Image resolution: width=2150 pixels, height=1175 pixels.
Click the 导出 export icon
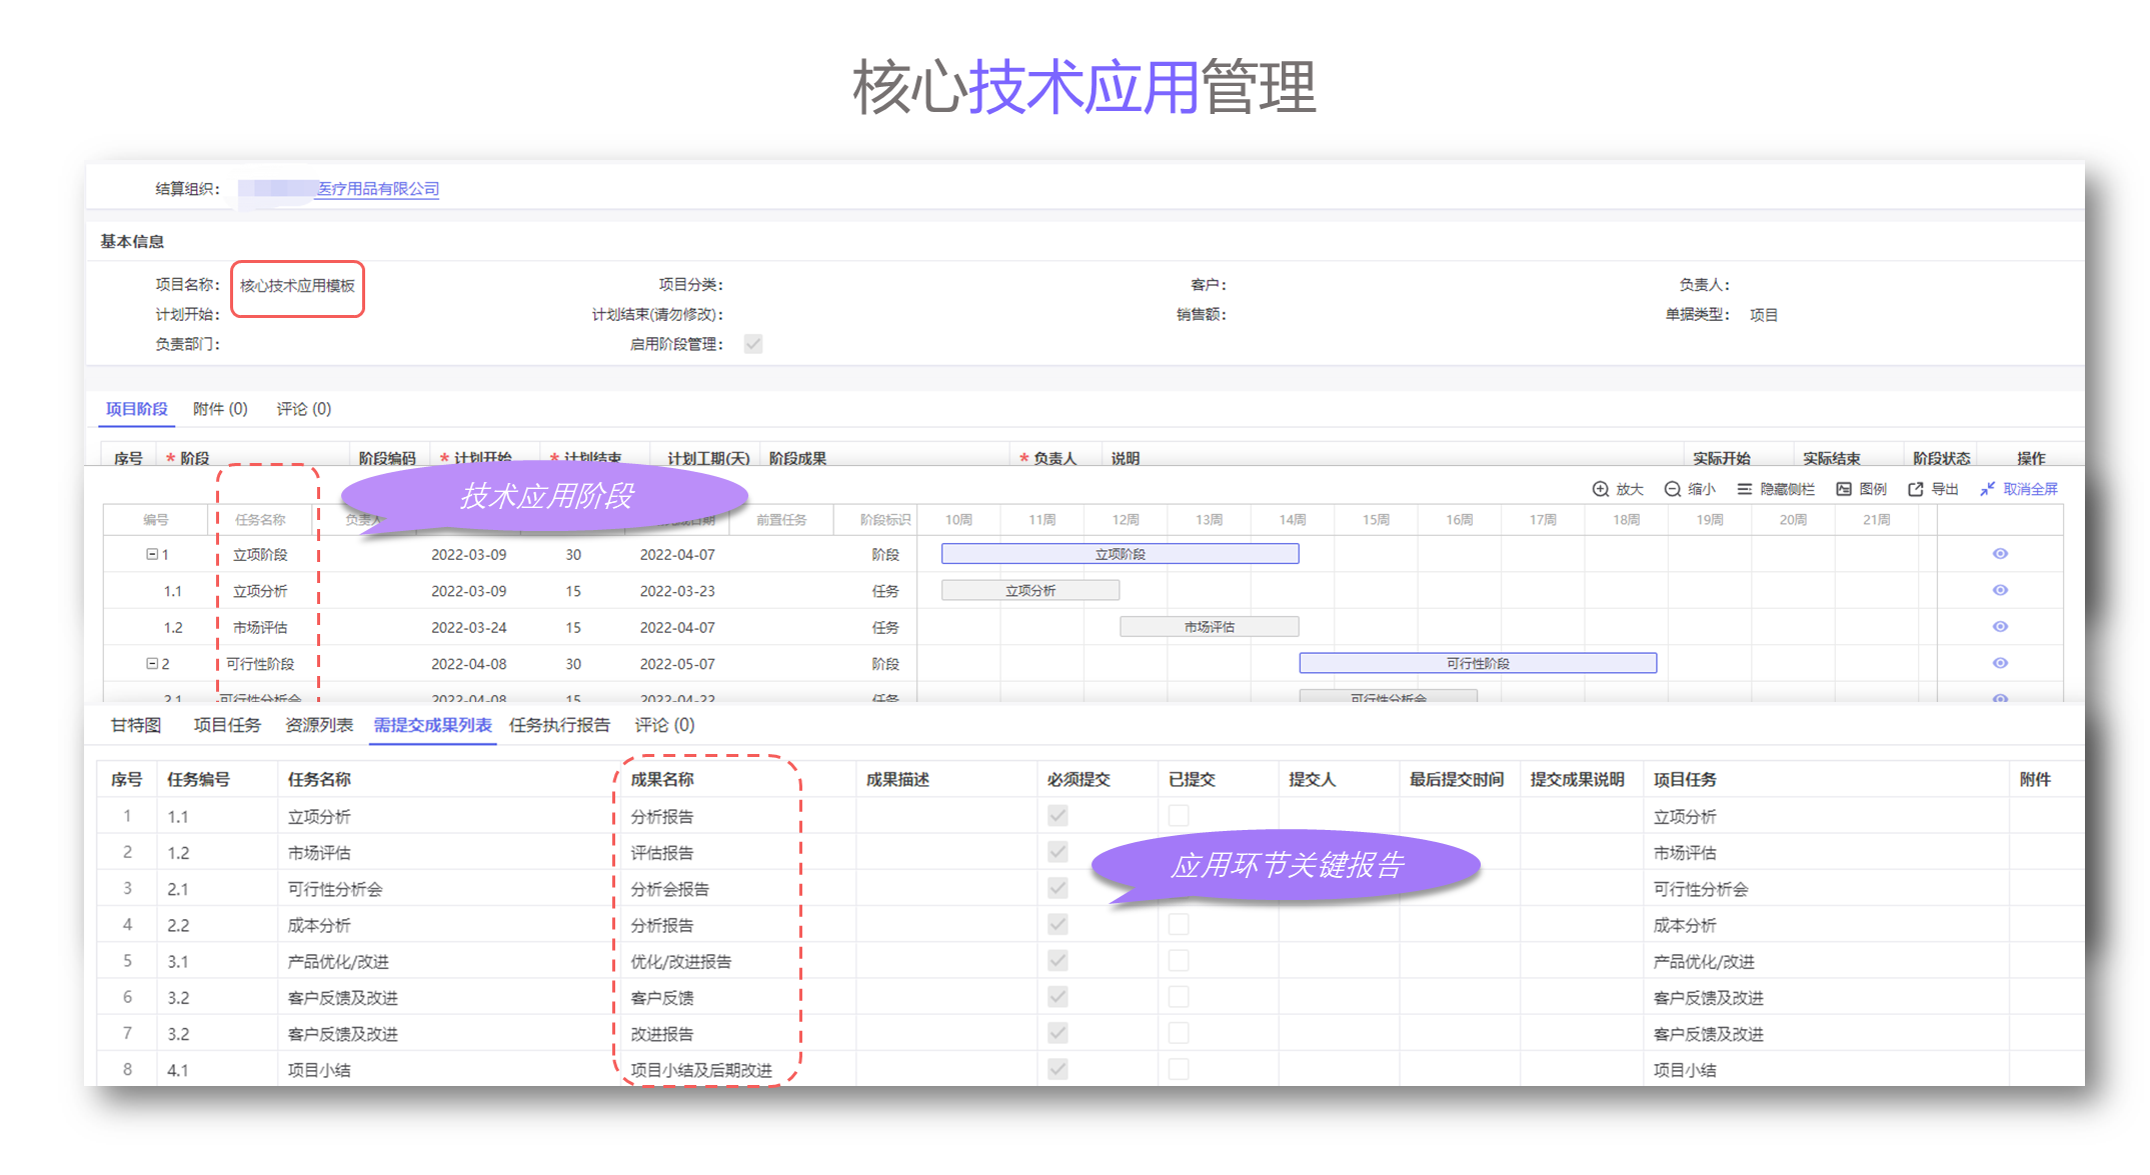tap(1915, 489)
